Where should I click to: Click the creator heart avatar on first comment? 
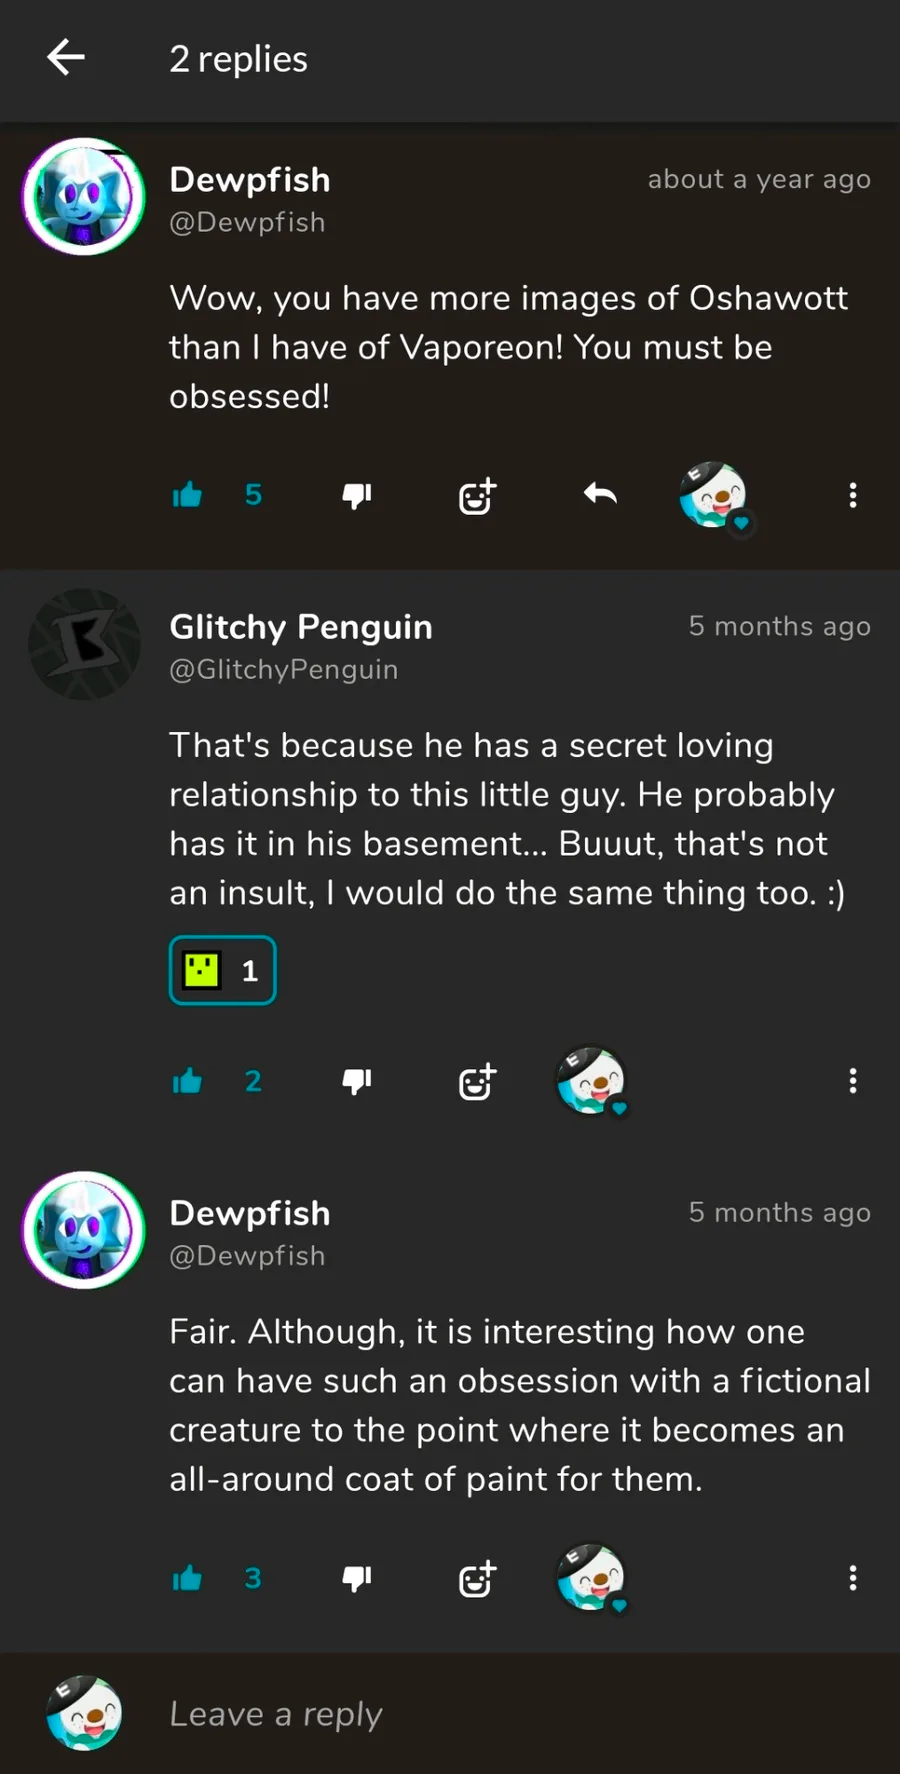(x=714, y=496)
